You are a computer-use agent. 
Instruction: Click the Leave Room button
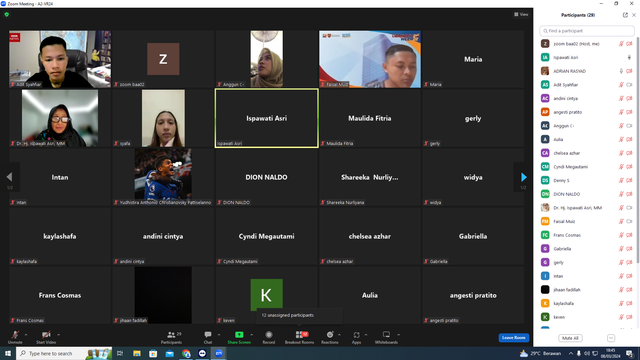[x=513, y=338]
